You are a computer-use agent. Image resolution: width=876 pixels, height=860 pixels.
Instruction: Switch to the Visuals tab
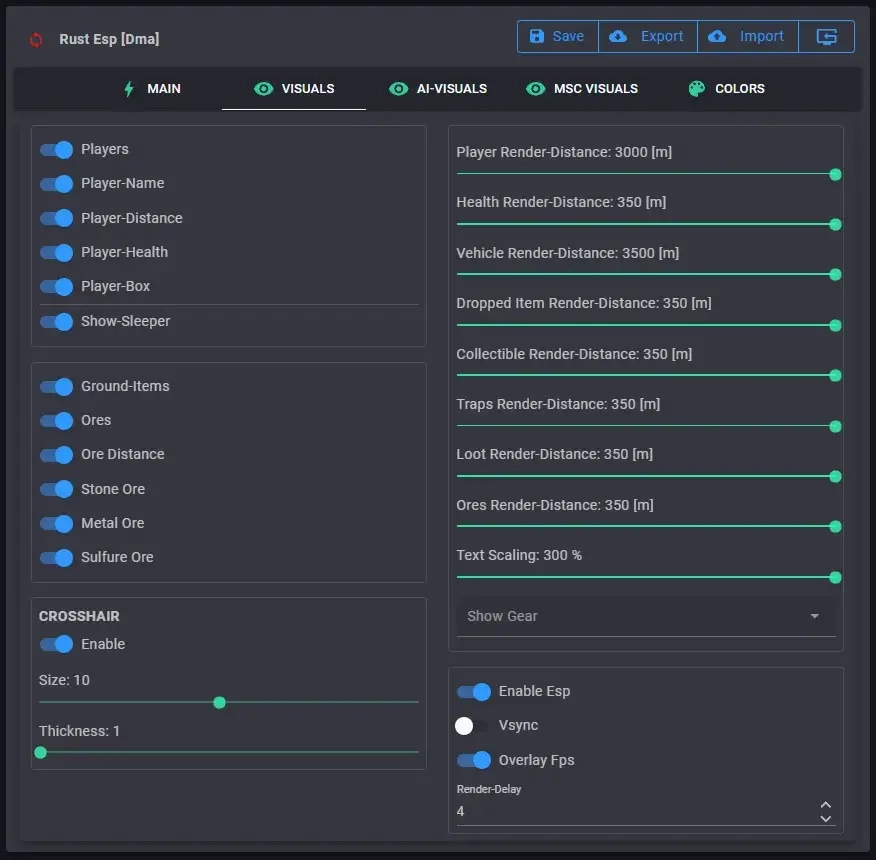[294, 89]
